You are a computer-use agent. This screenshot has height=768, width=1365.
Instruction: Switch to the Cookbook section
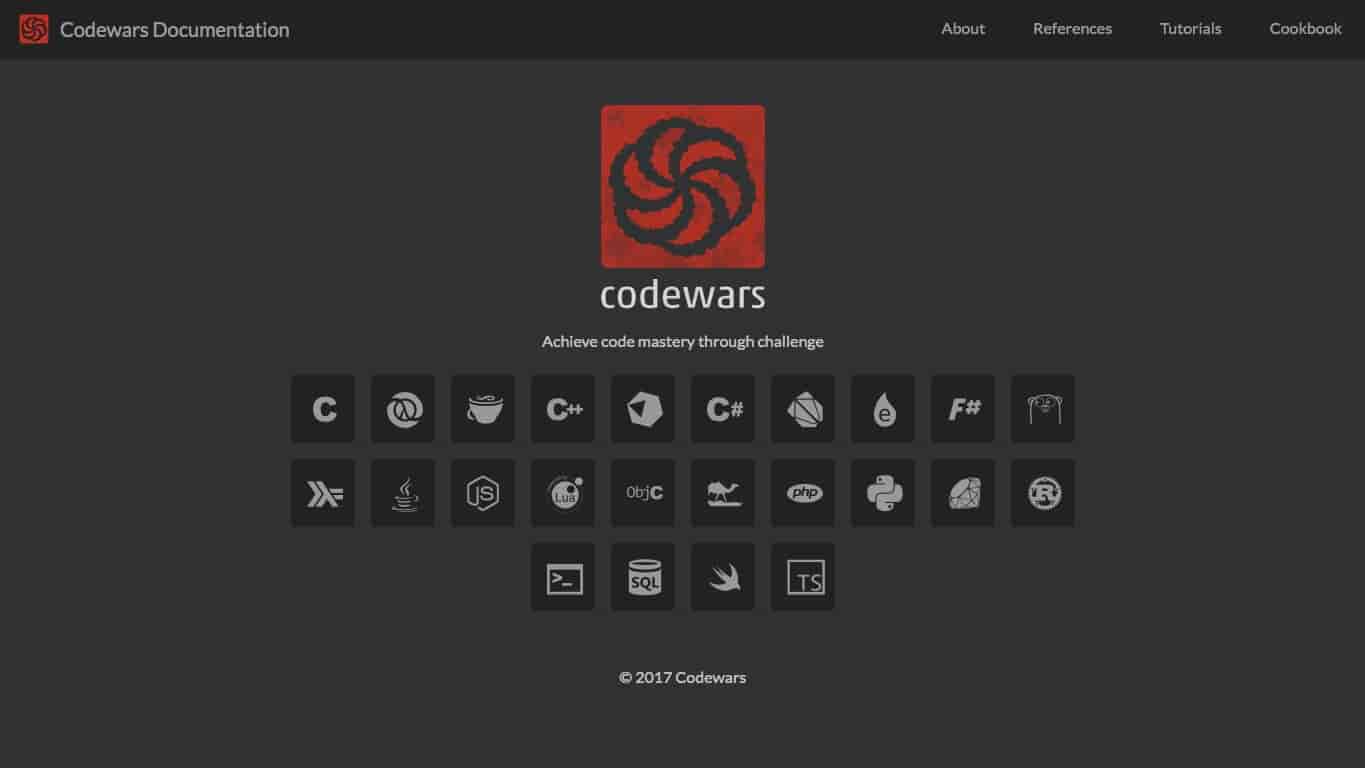[1305, 29]
